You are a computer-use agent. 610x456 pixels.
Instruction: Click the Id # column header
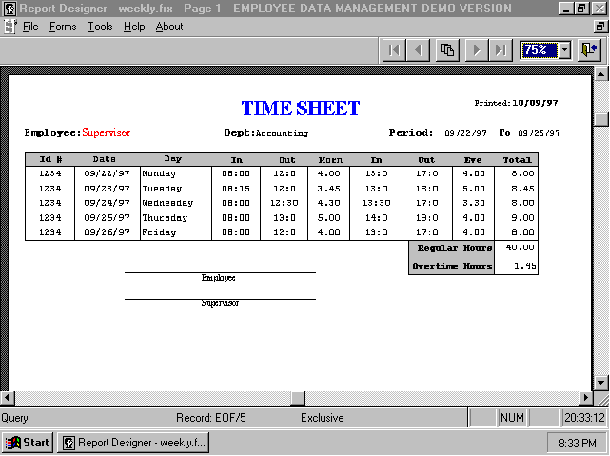(x=51, y=160)
